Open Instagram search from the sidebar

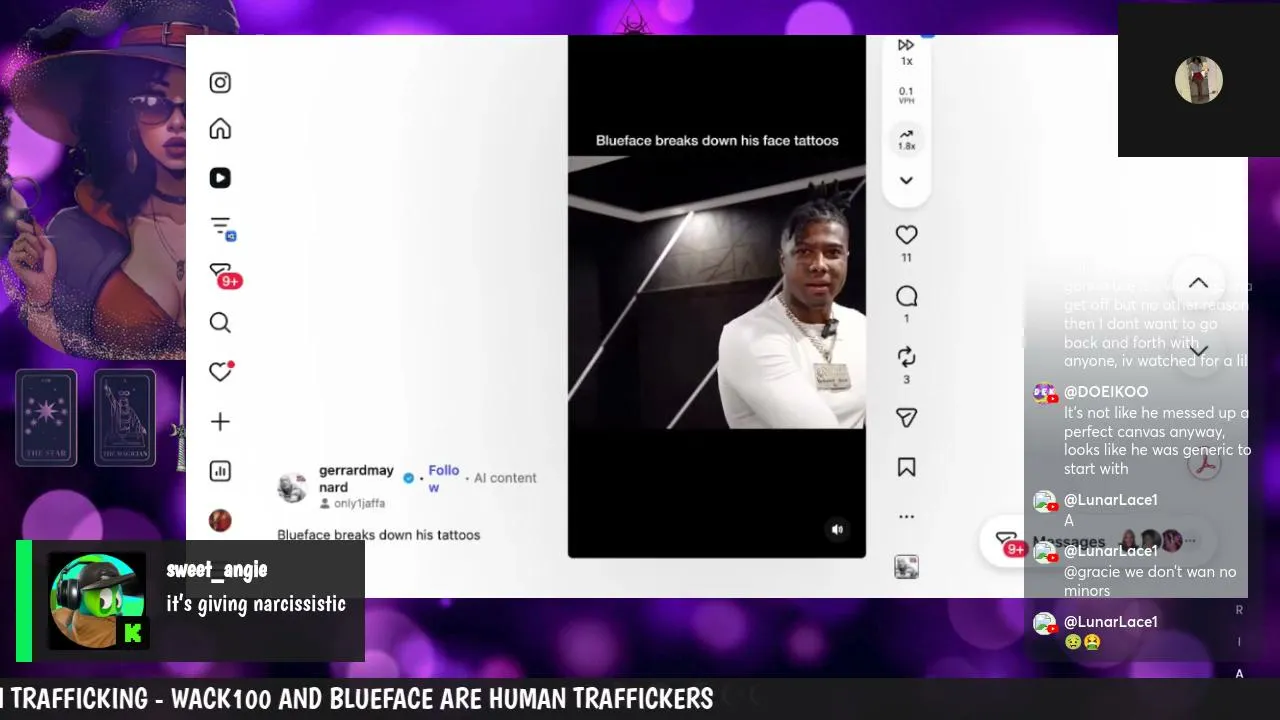(220, 322)
